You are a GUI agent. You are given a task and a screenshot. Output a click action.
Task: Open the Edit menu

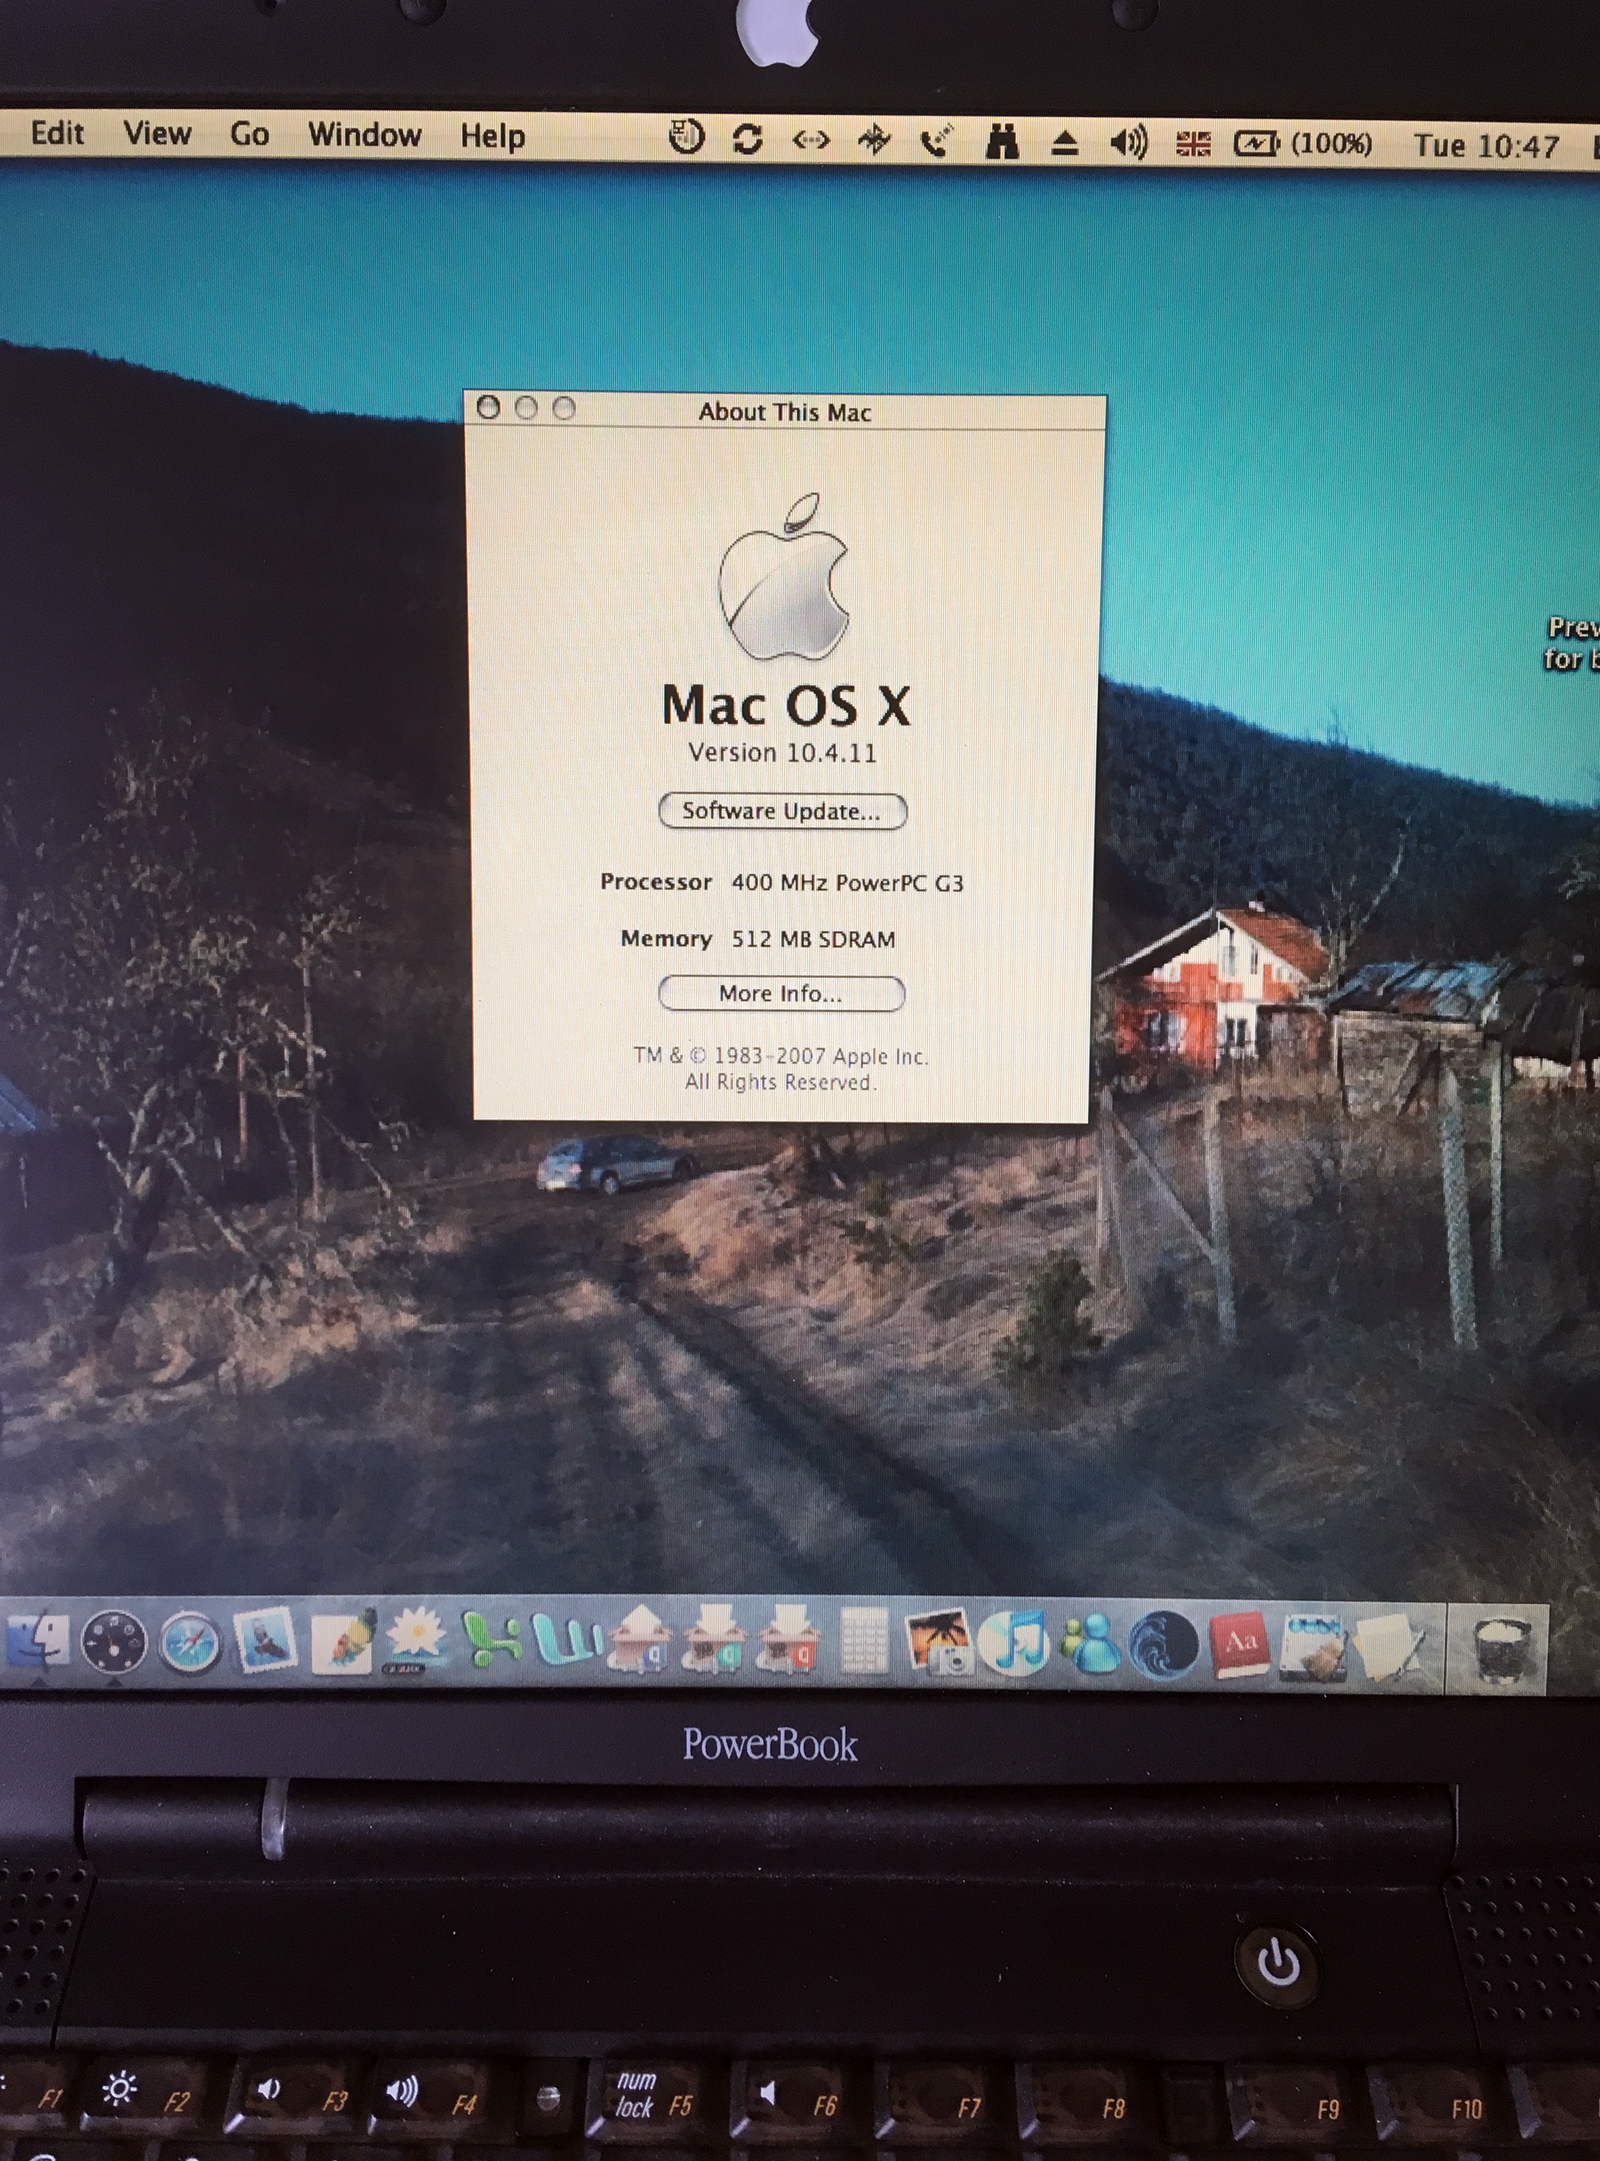(x=57, y=133)
